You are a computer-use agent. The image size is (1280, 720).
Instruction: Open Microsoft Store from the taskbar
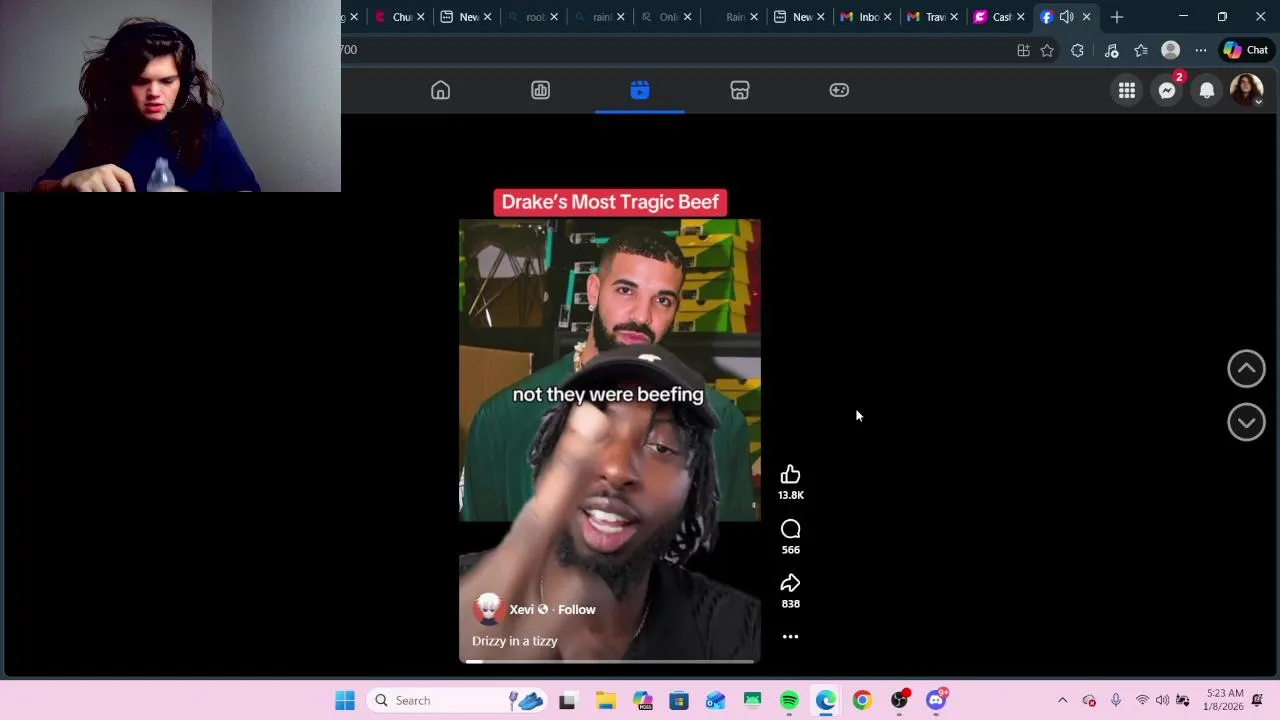(x=679, y=700)
